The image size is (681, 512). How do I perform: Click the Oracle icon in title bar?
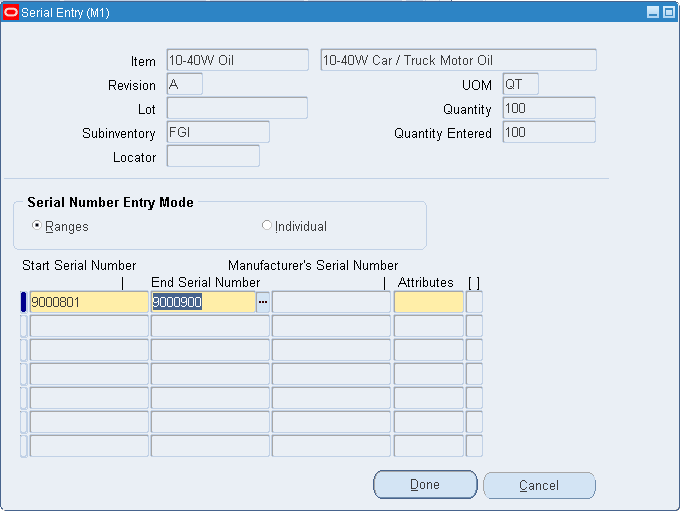point(10,12)
